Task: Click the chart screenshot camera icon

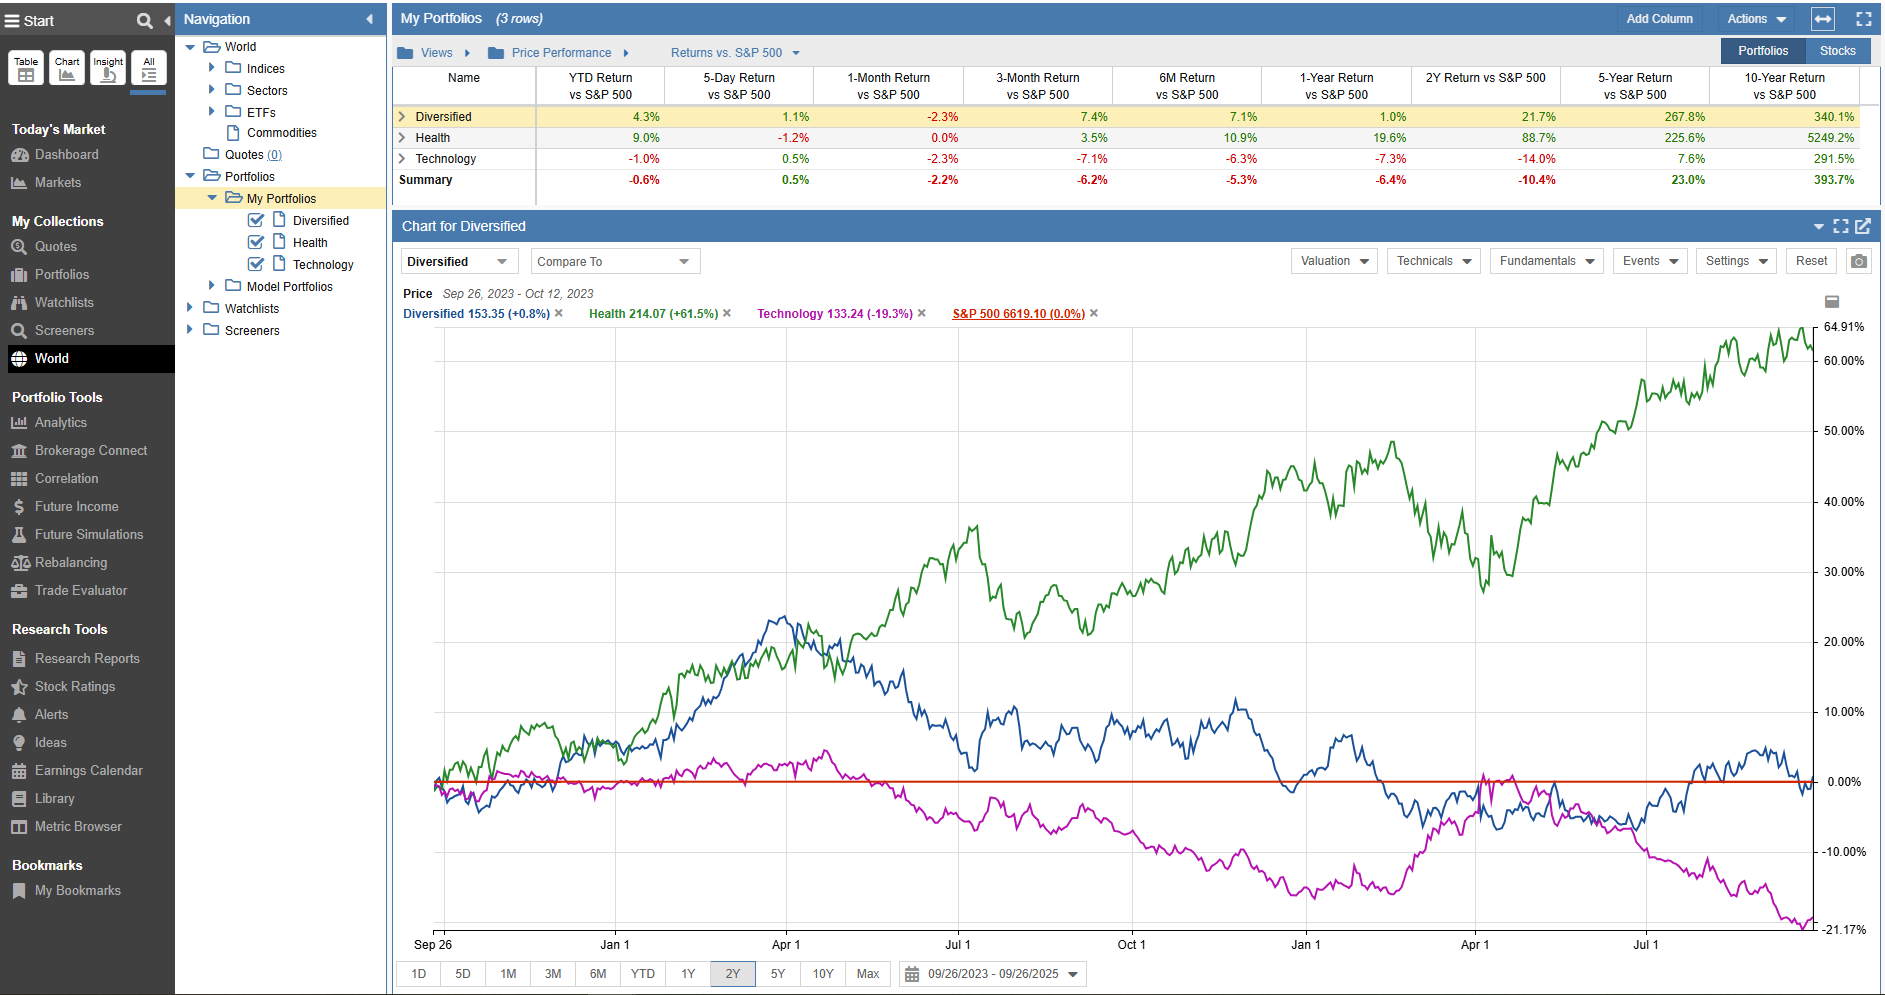Action: (1858, 262)
